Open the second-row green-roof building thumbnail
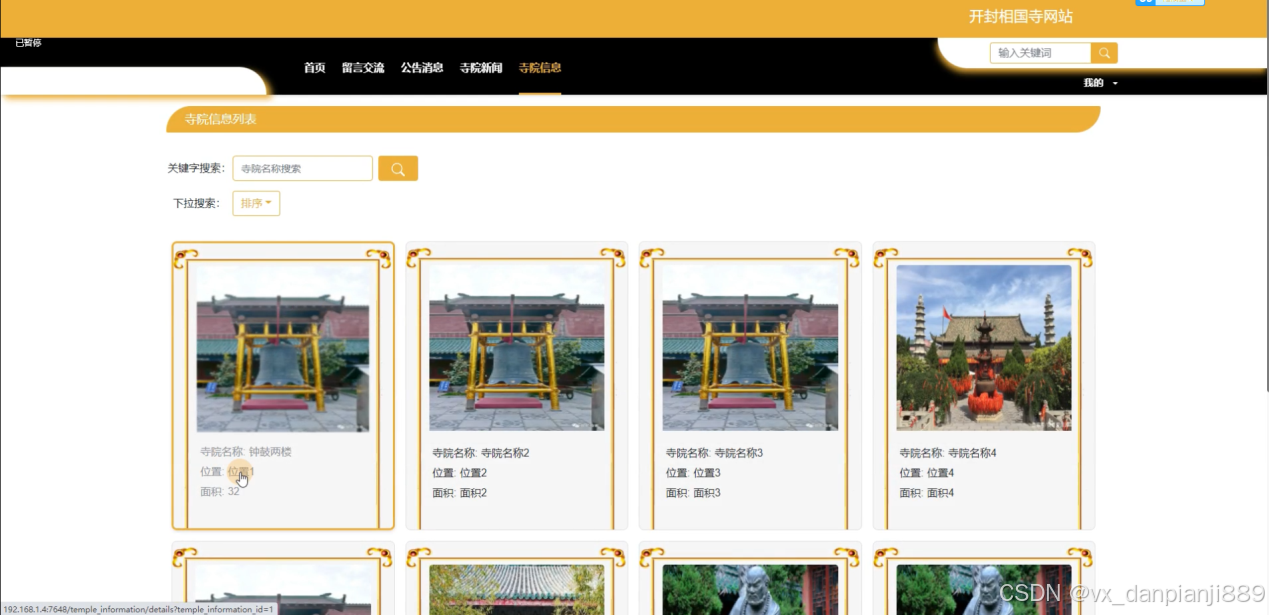Image resolution: width=1269 pixels, height=615 pixels. tap(517, 589)
